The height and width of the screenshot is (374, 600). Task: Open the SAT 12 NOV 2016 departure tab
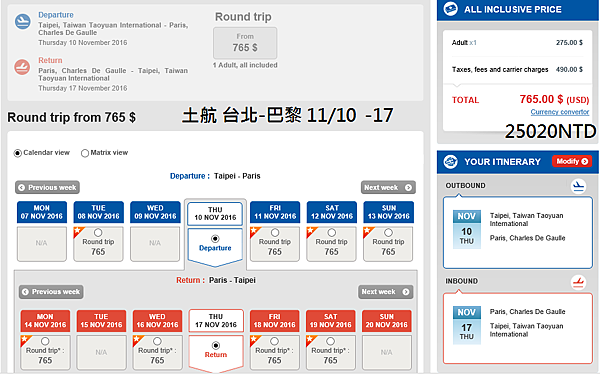tap(332, 212)
